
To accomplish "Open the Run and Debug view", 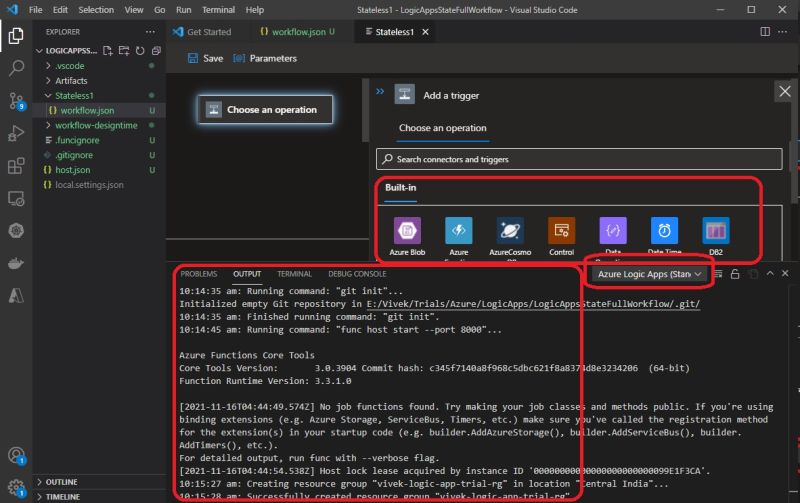I will (16, 133).
